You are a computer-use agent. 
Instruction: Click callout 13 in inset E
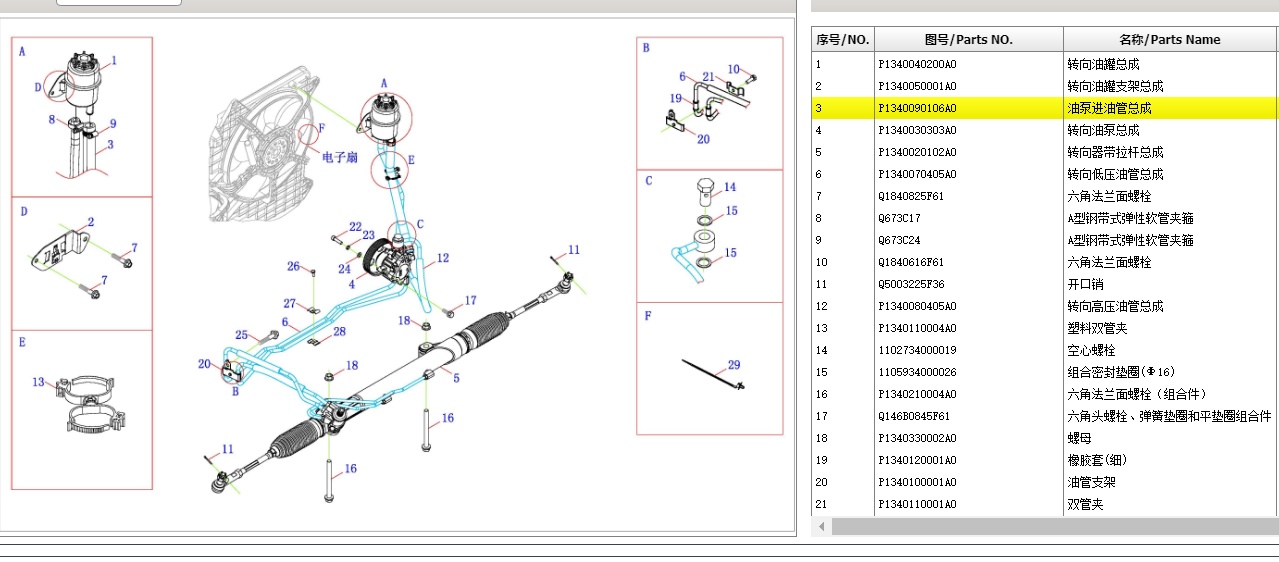(x=39, y=382)
